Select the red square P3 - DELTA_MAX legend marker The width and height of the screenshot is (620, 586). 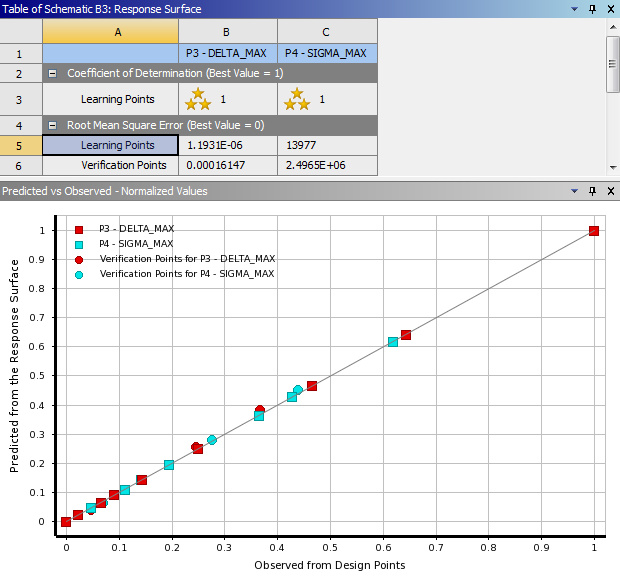(79, 229)
